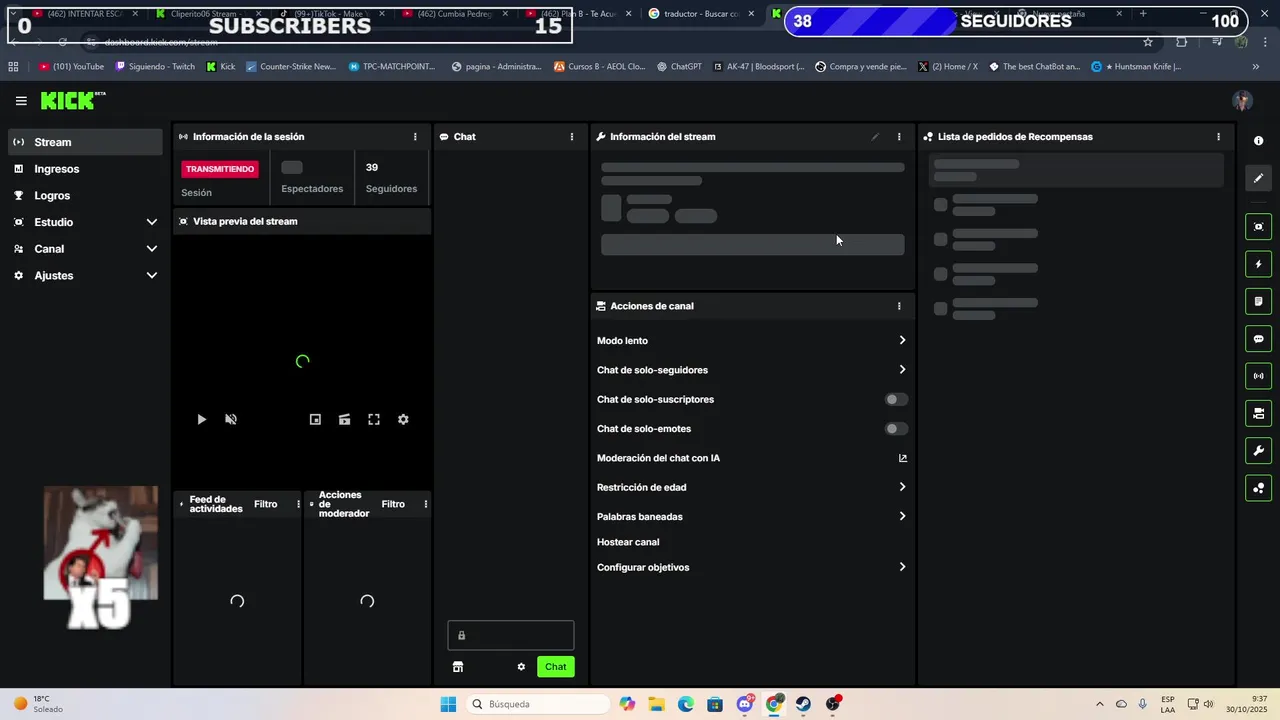Image resolution: width=1280 pixels, height=720 pixels.
Task: Open the hamburger menu beside Kick logo
Action: click(x=21, y=101)
